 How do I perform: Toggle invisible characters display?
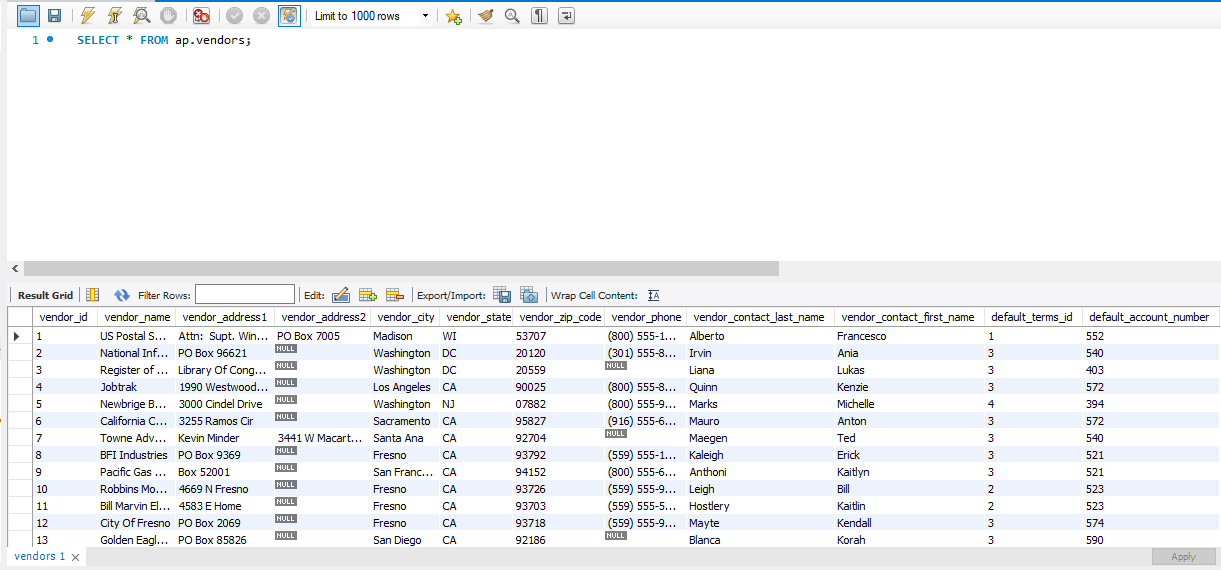coord(539,15)
